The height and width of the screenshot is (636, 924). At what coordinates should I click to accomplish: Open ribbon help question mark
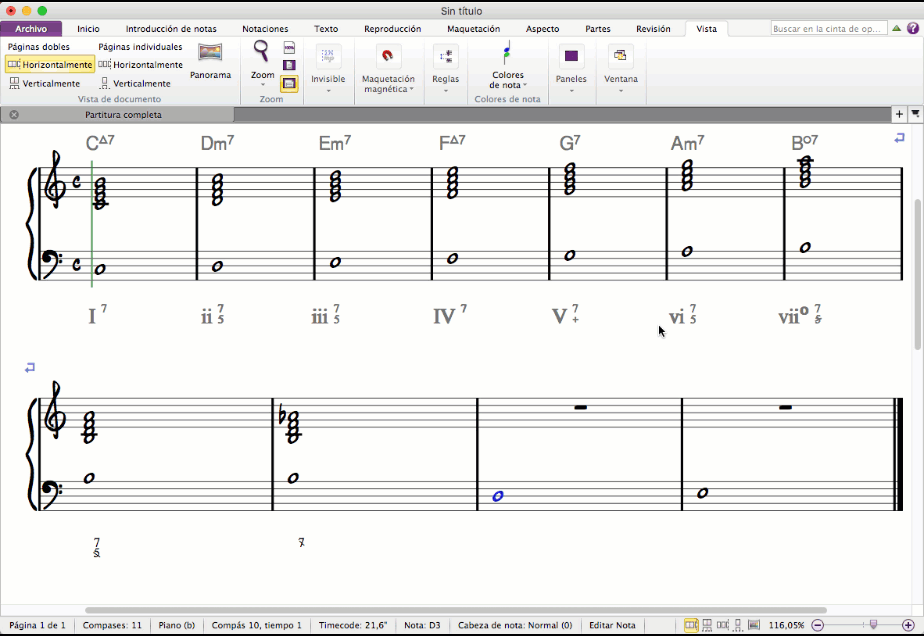pos(913,28)
